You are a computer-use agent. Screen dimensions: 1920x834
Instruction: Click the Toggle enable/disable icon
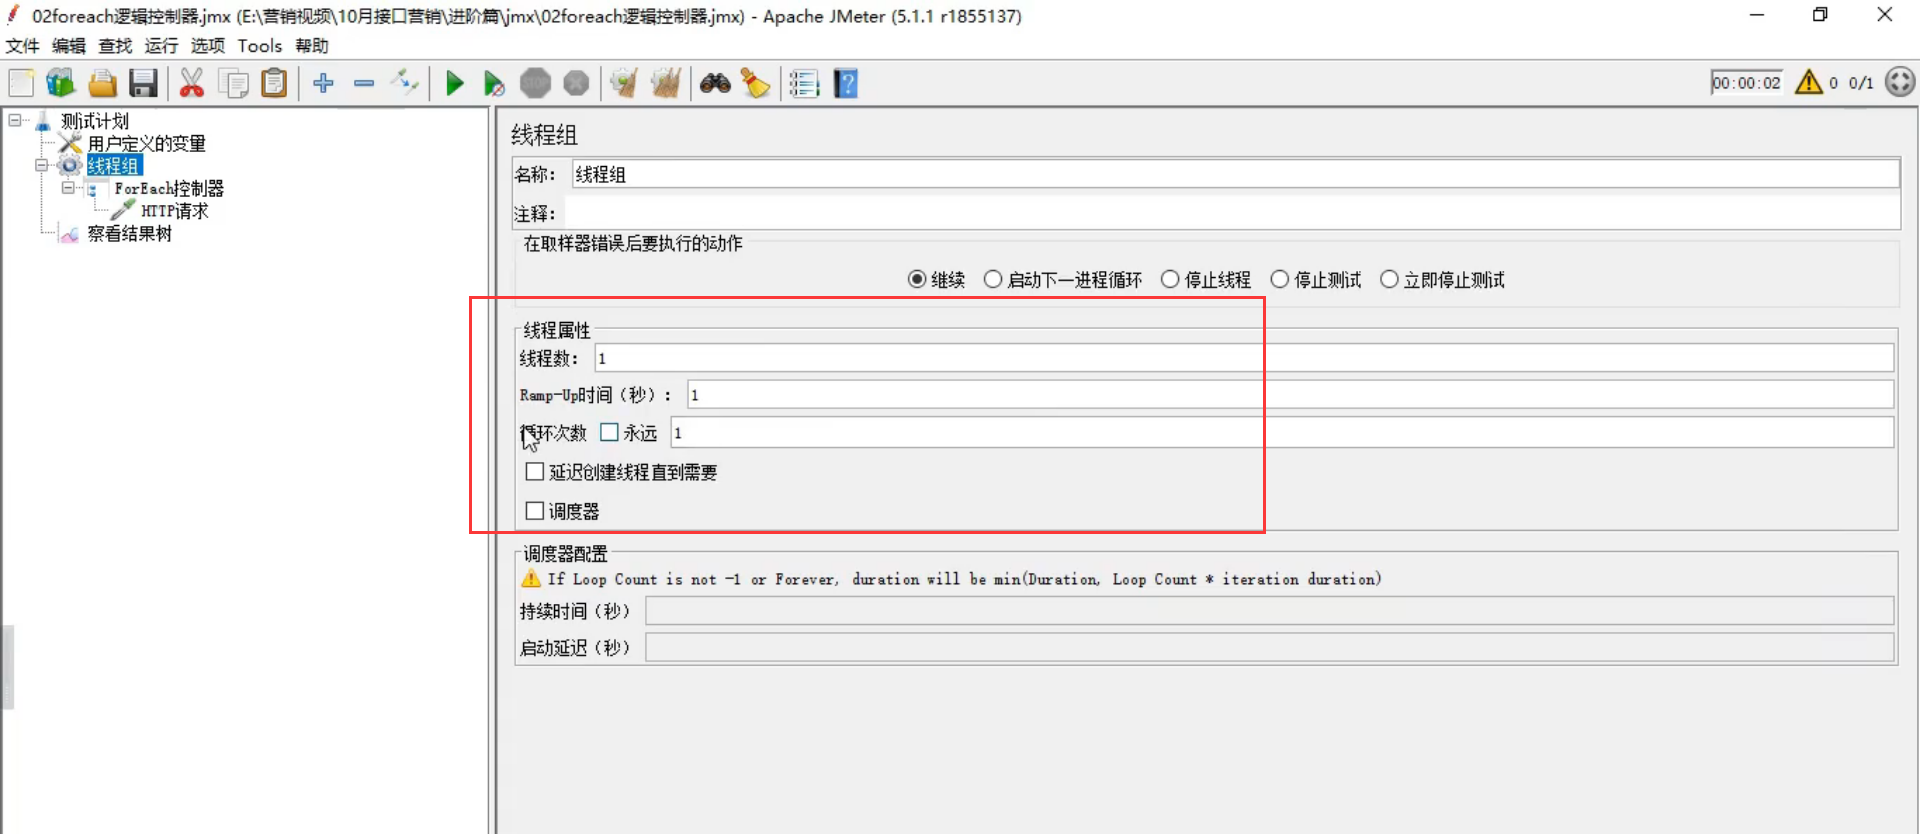tap(405, 82)
